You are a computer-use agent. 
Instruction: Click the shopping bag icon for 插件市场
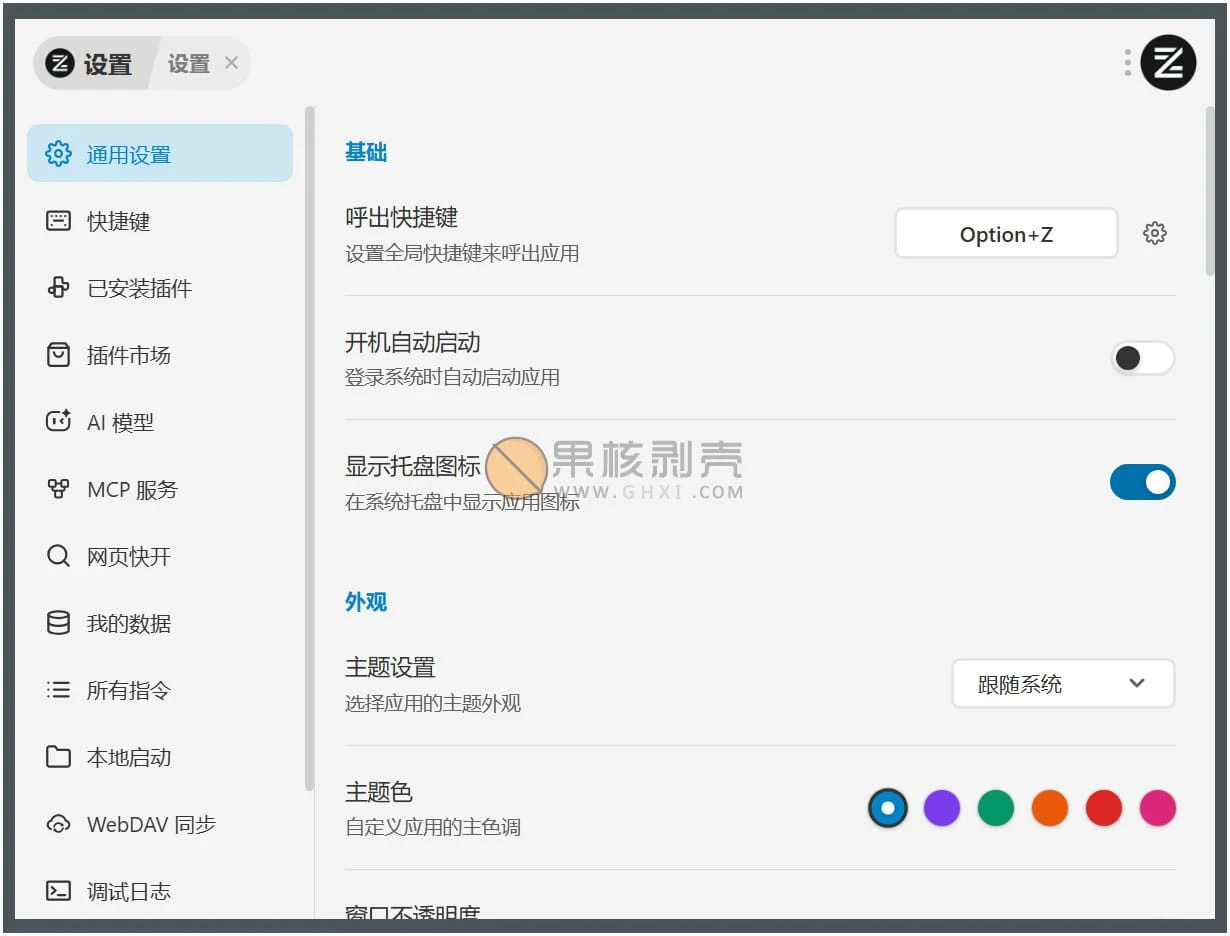pos(59,355)
